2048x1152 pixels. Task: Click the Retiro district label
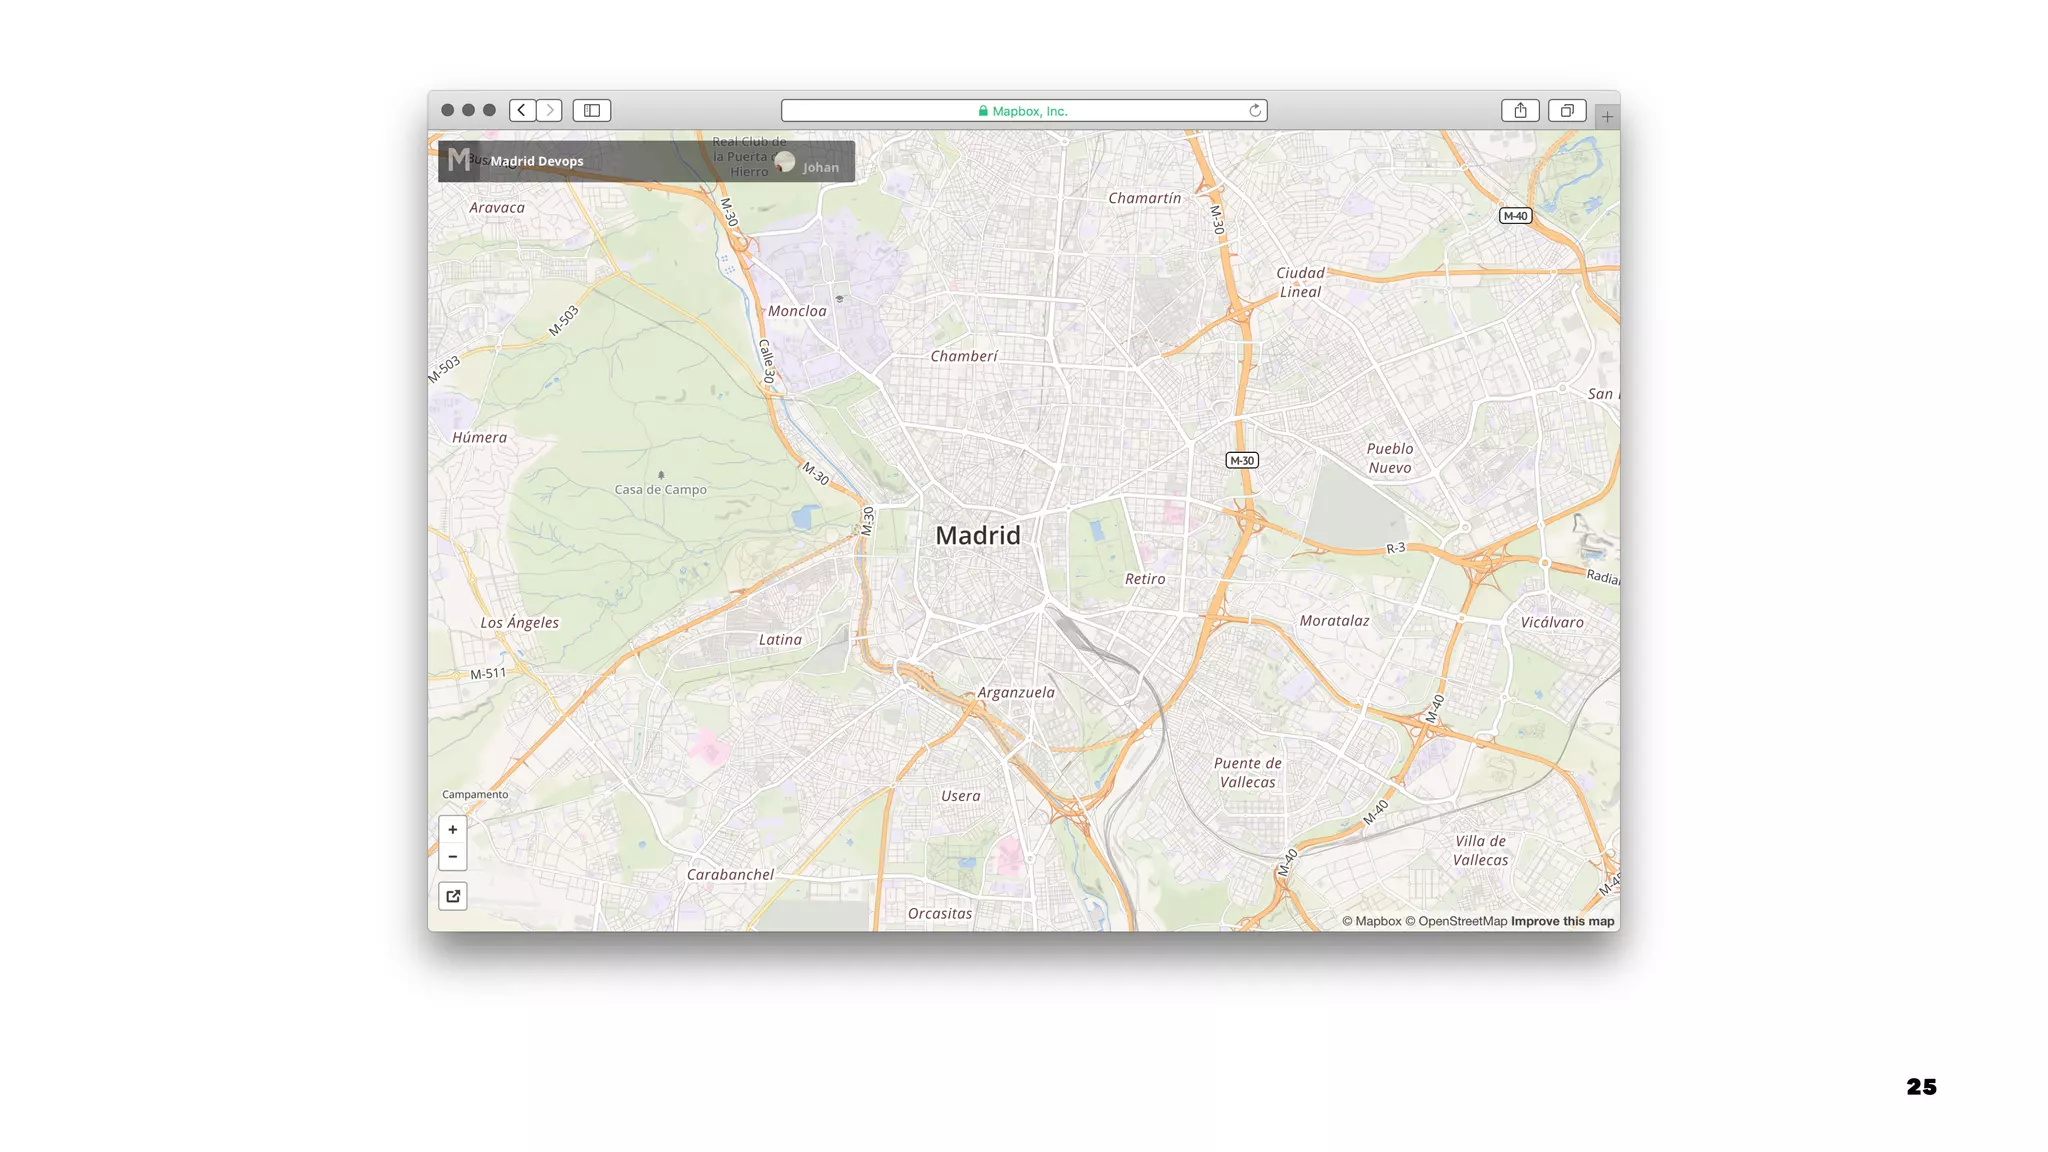click(x=1145, y=579)
